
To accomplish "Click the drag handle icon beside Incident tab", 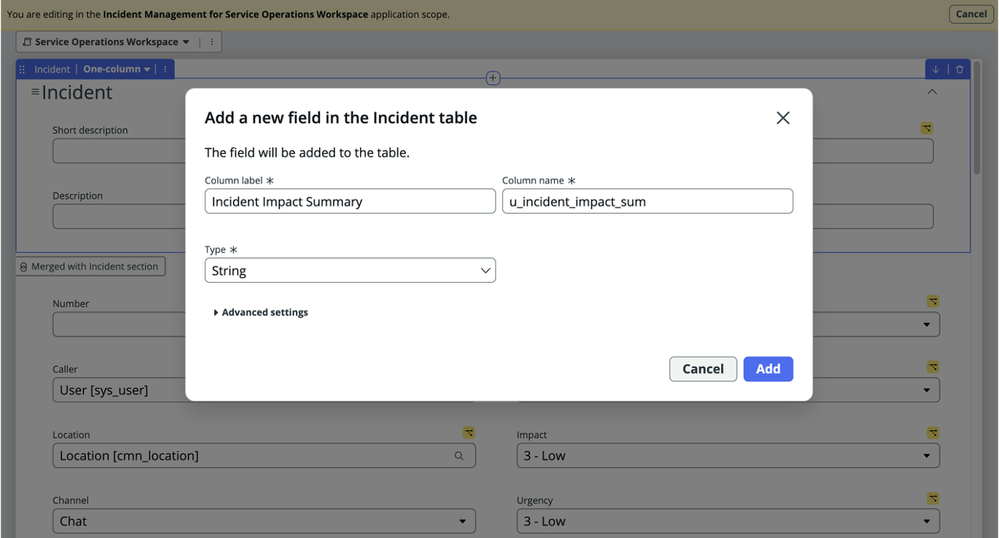I will tap(22, 69).
